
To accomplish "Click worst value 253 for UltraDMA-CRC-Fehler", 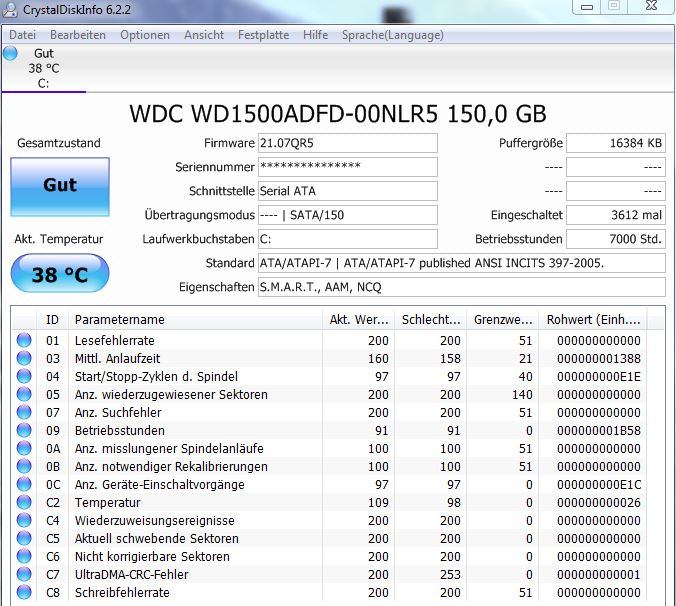I will 451,575.
